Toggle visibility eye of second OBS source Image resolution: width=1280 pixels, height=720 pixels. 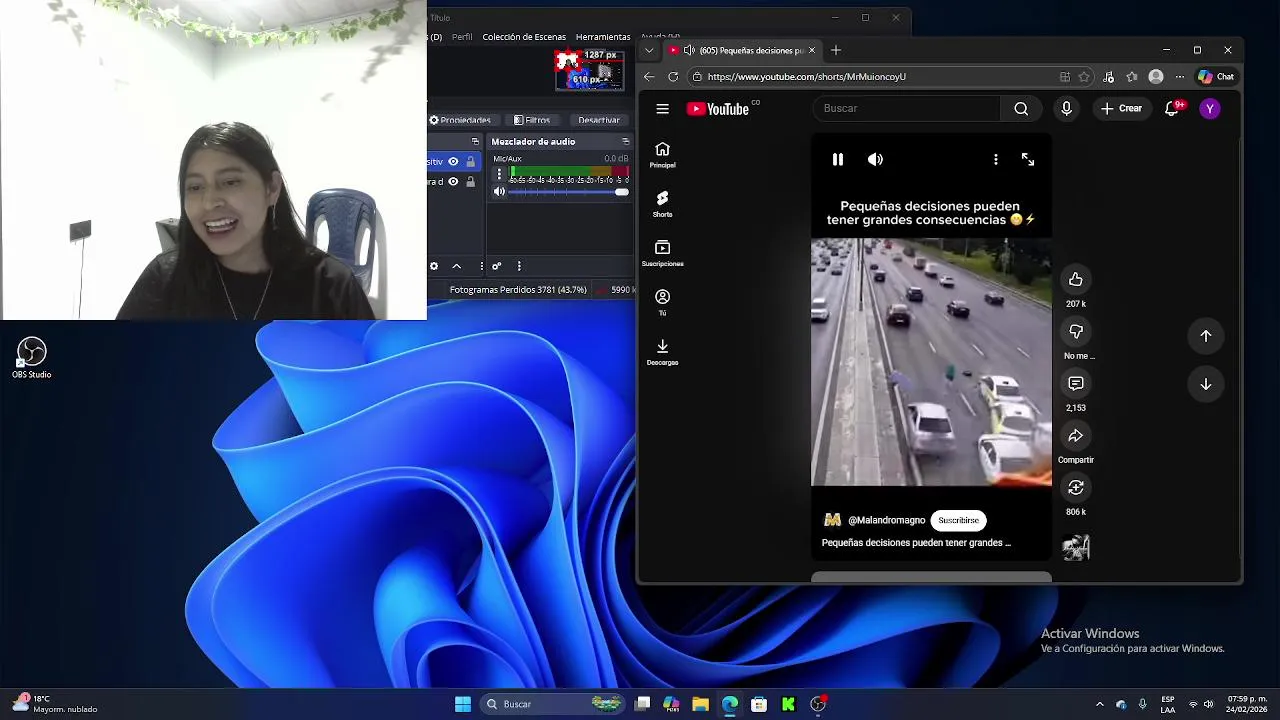(453, 182)
